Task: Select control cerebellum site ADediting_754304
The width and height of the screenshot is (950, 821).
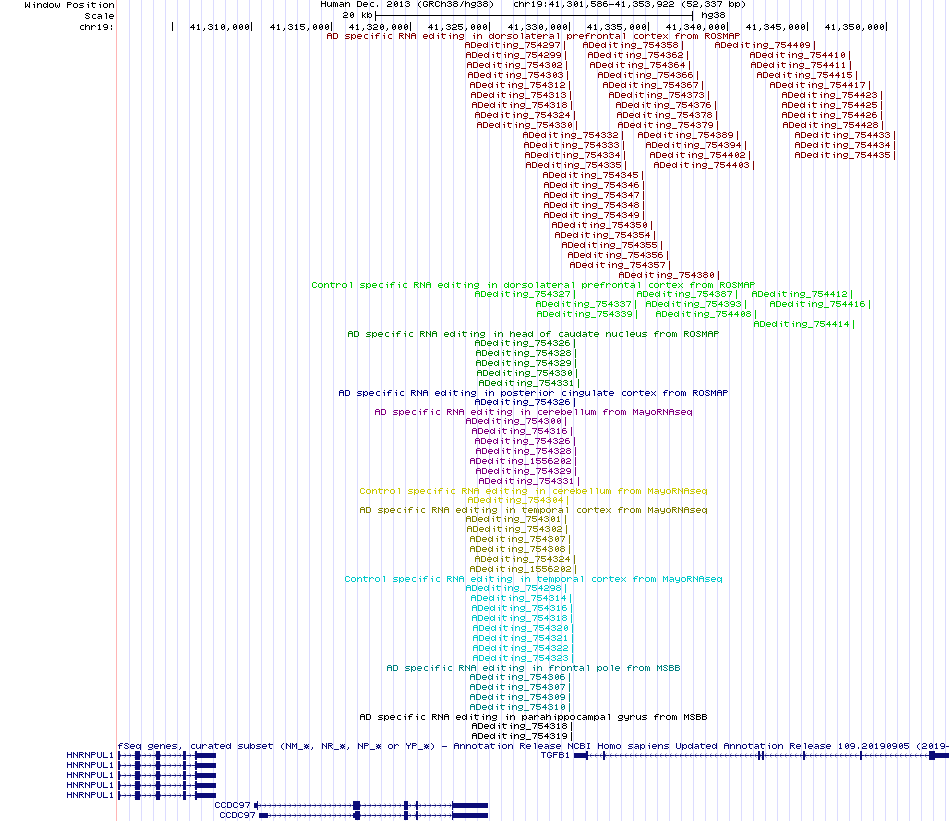Action: [518, 500]
